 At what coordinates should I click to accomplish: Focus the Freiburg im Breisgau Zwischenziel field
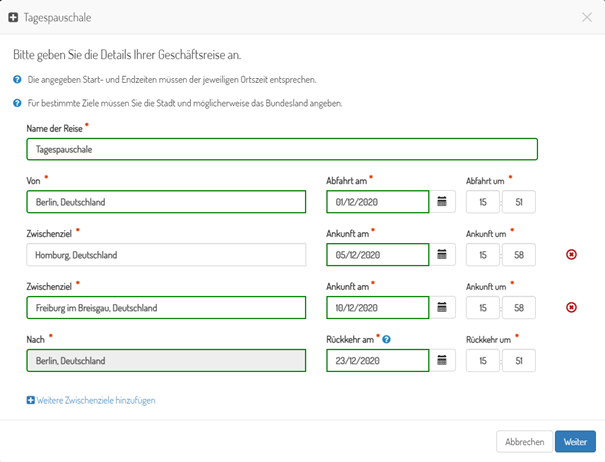pyautogui.click(x=166, y=307)
